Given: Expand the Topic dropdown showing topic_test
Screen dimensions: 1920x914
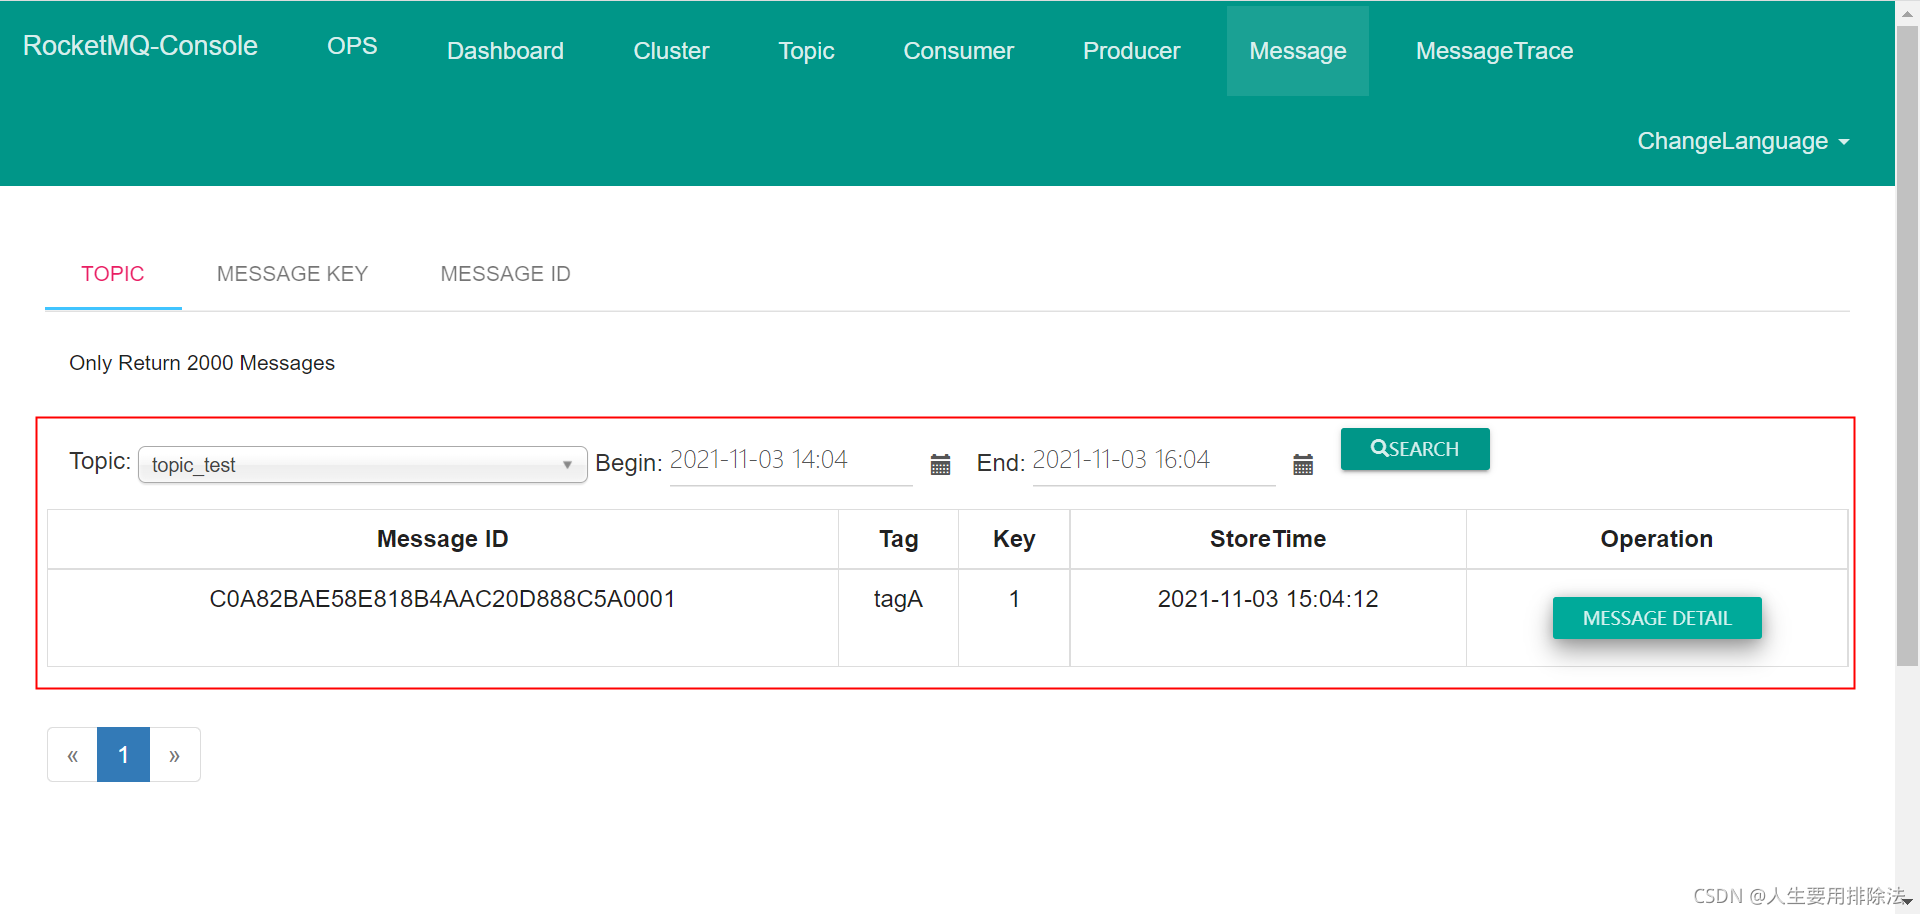Looking at the screenshot, I should coord(363,465).
